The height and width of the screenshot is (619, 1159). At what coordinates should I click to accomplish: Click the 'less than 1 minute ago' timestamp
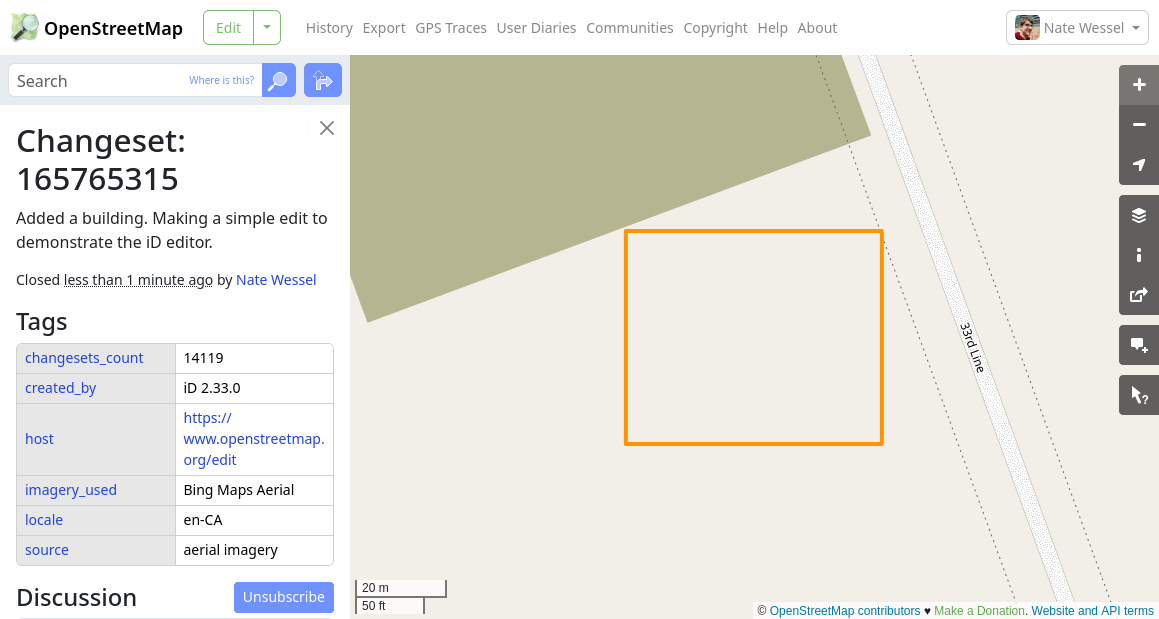tap(138, 280)
